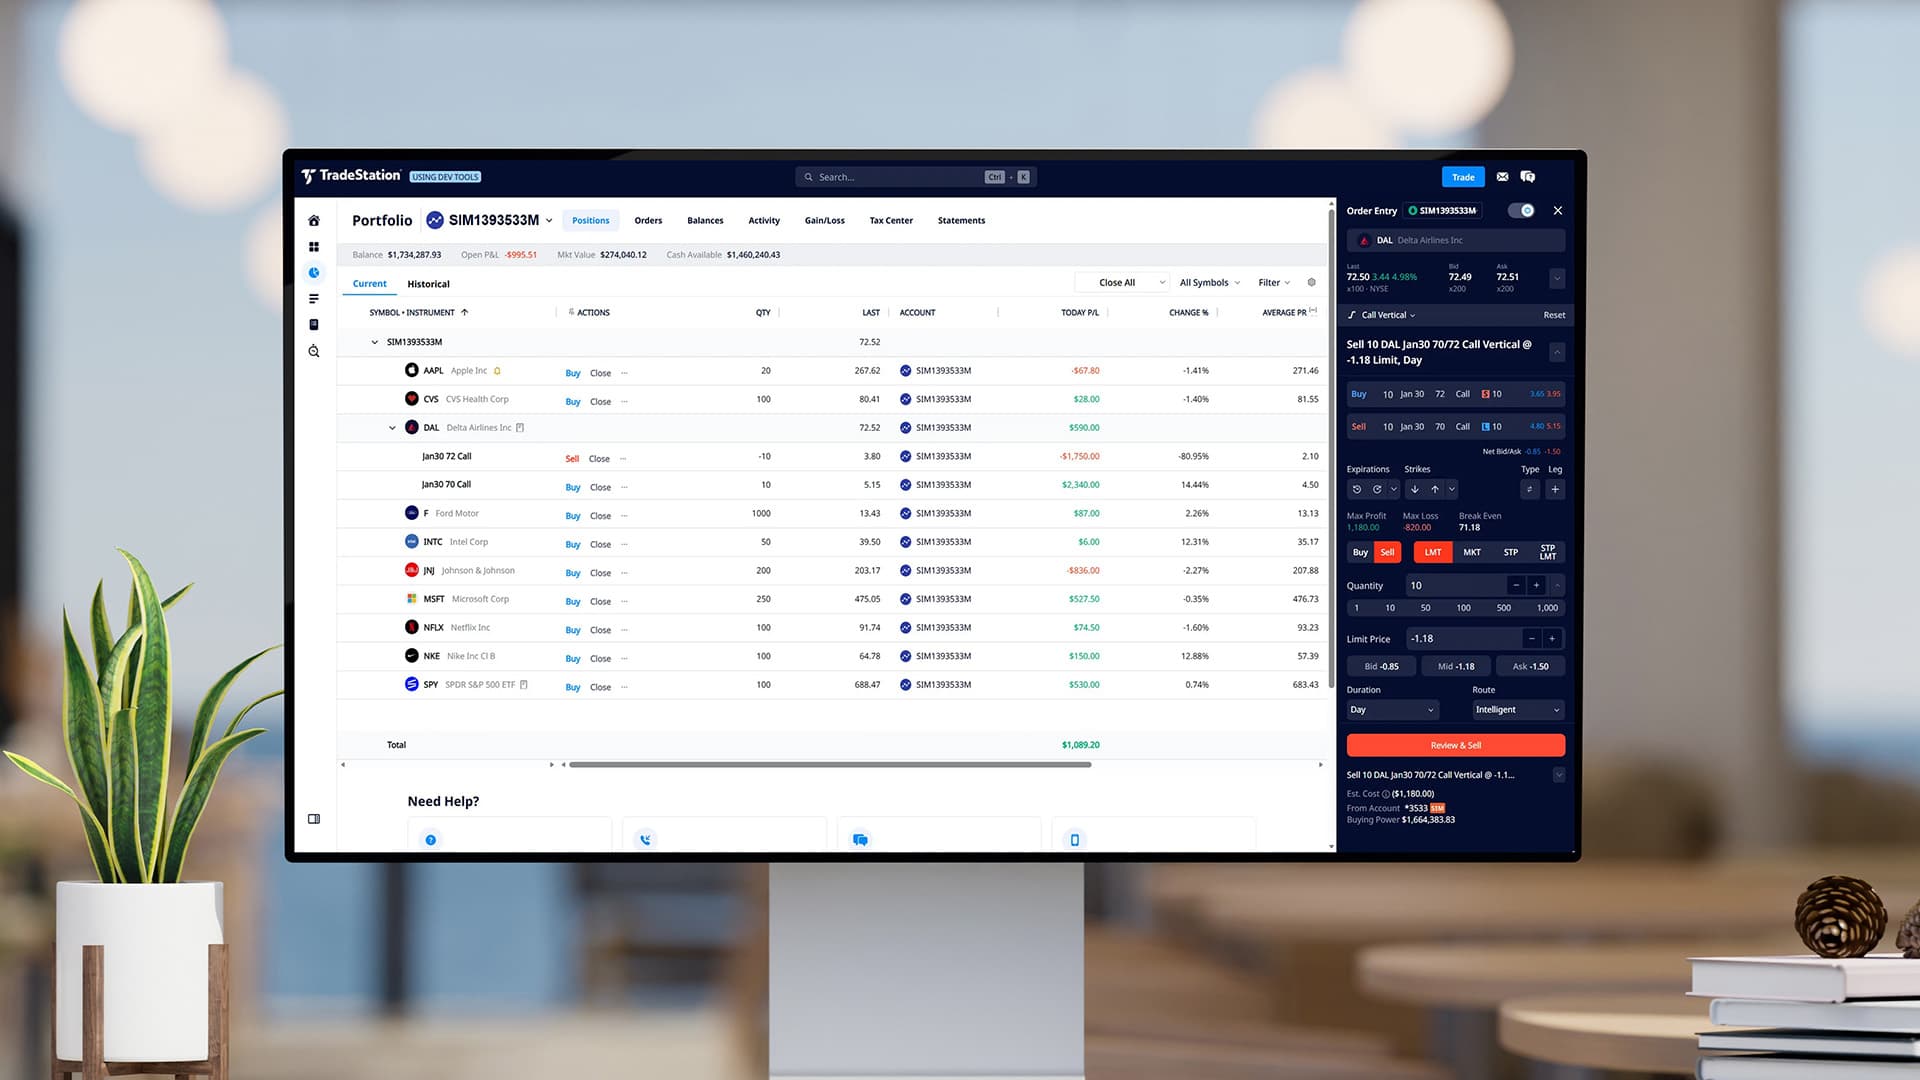Click Buy in the INTC row
1920x1080 pixels.
point(573,545)
